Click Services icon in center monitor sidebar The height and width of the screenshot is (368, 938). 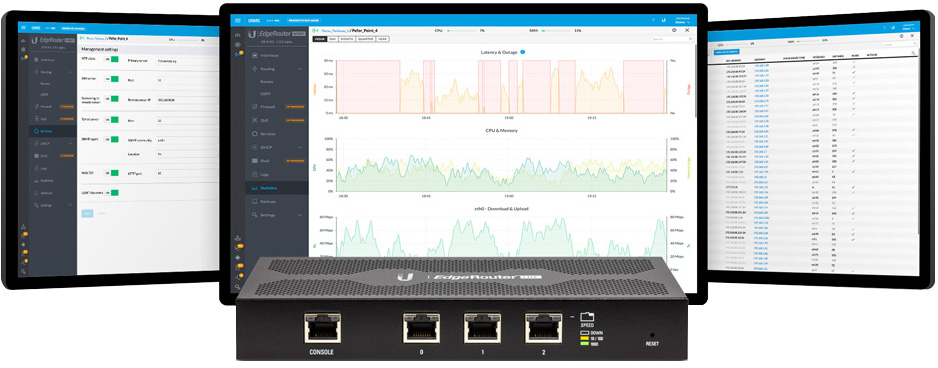[x=254, y=134]
